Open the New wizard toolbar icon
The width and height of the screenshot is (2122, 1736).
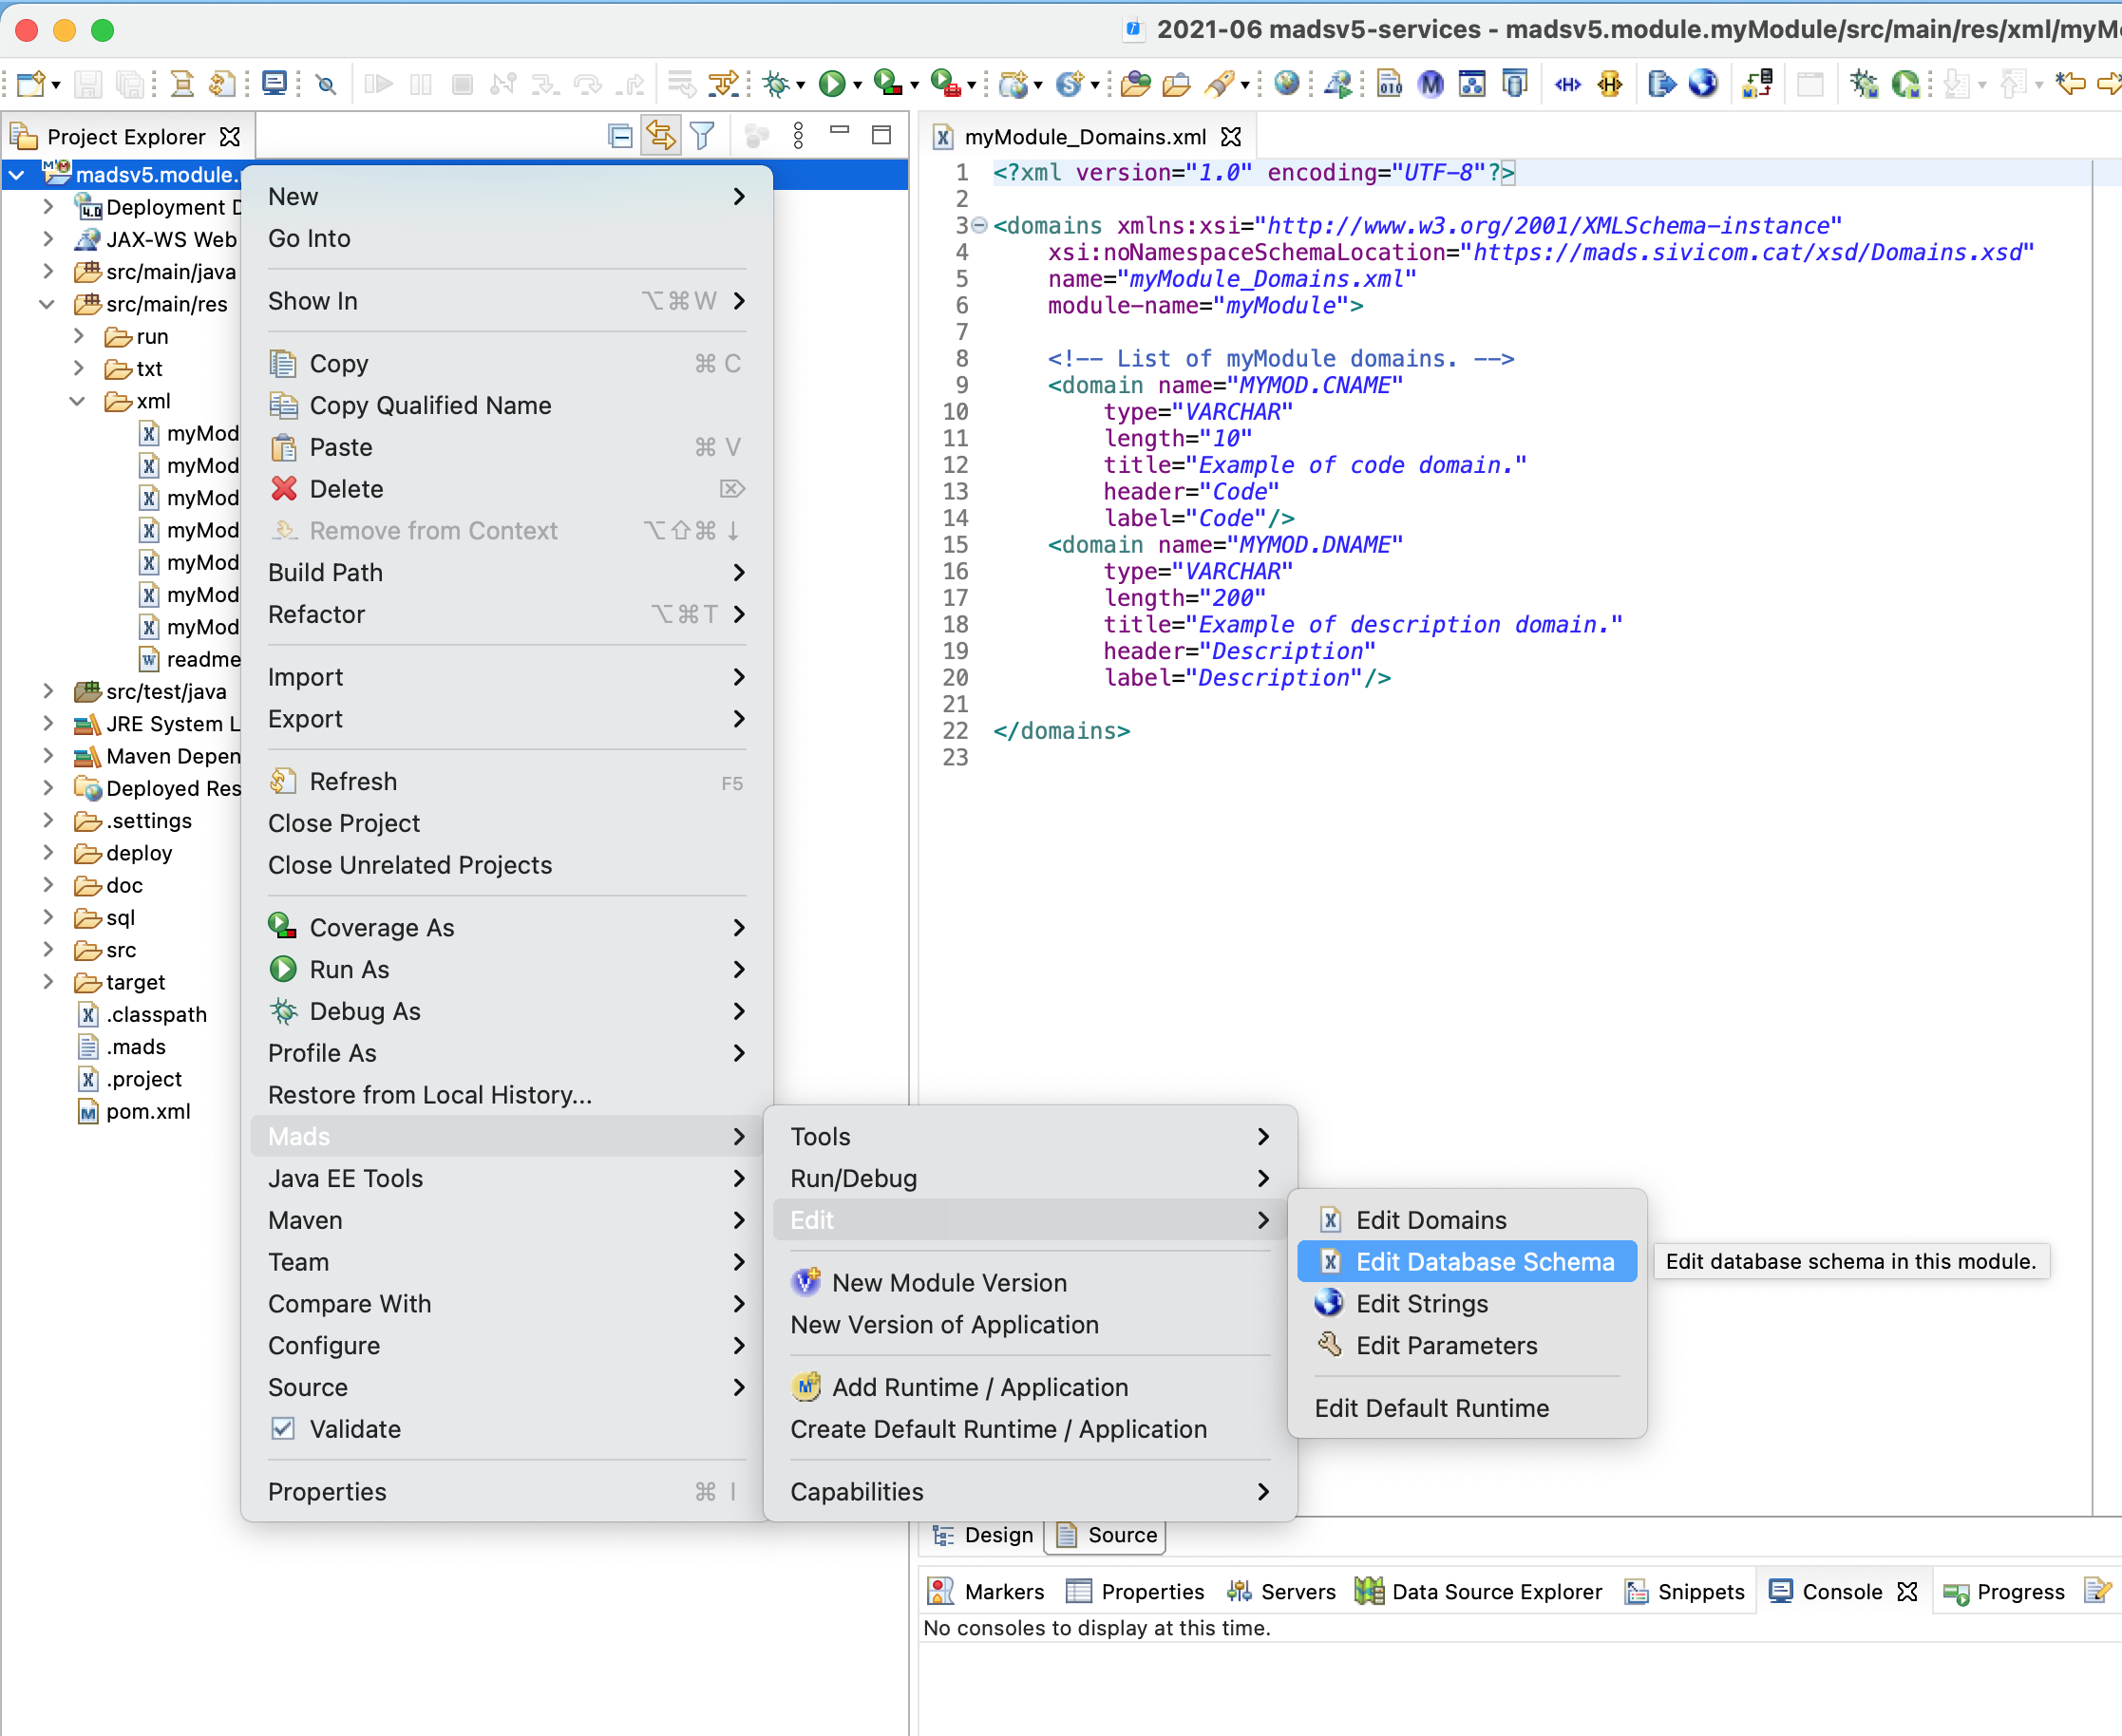click(x=31, y=84)
